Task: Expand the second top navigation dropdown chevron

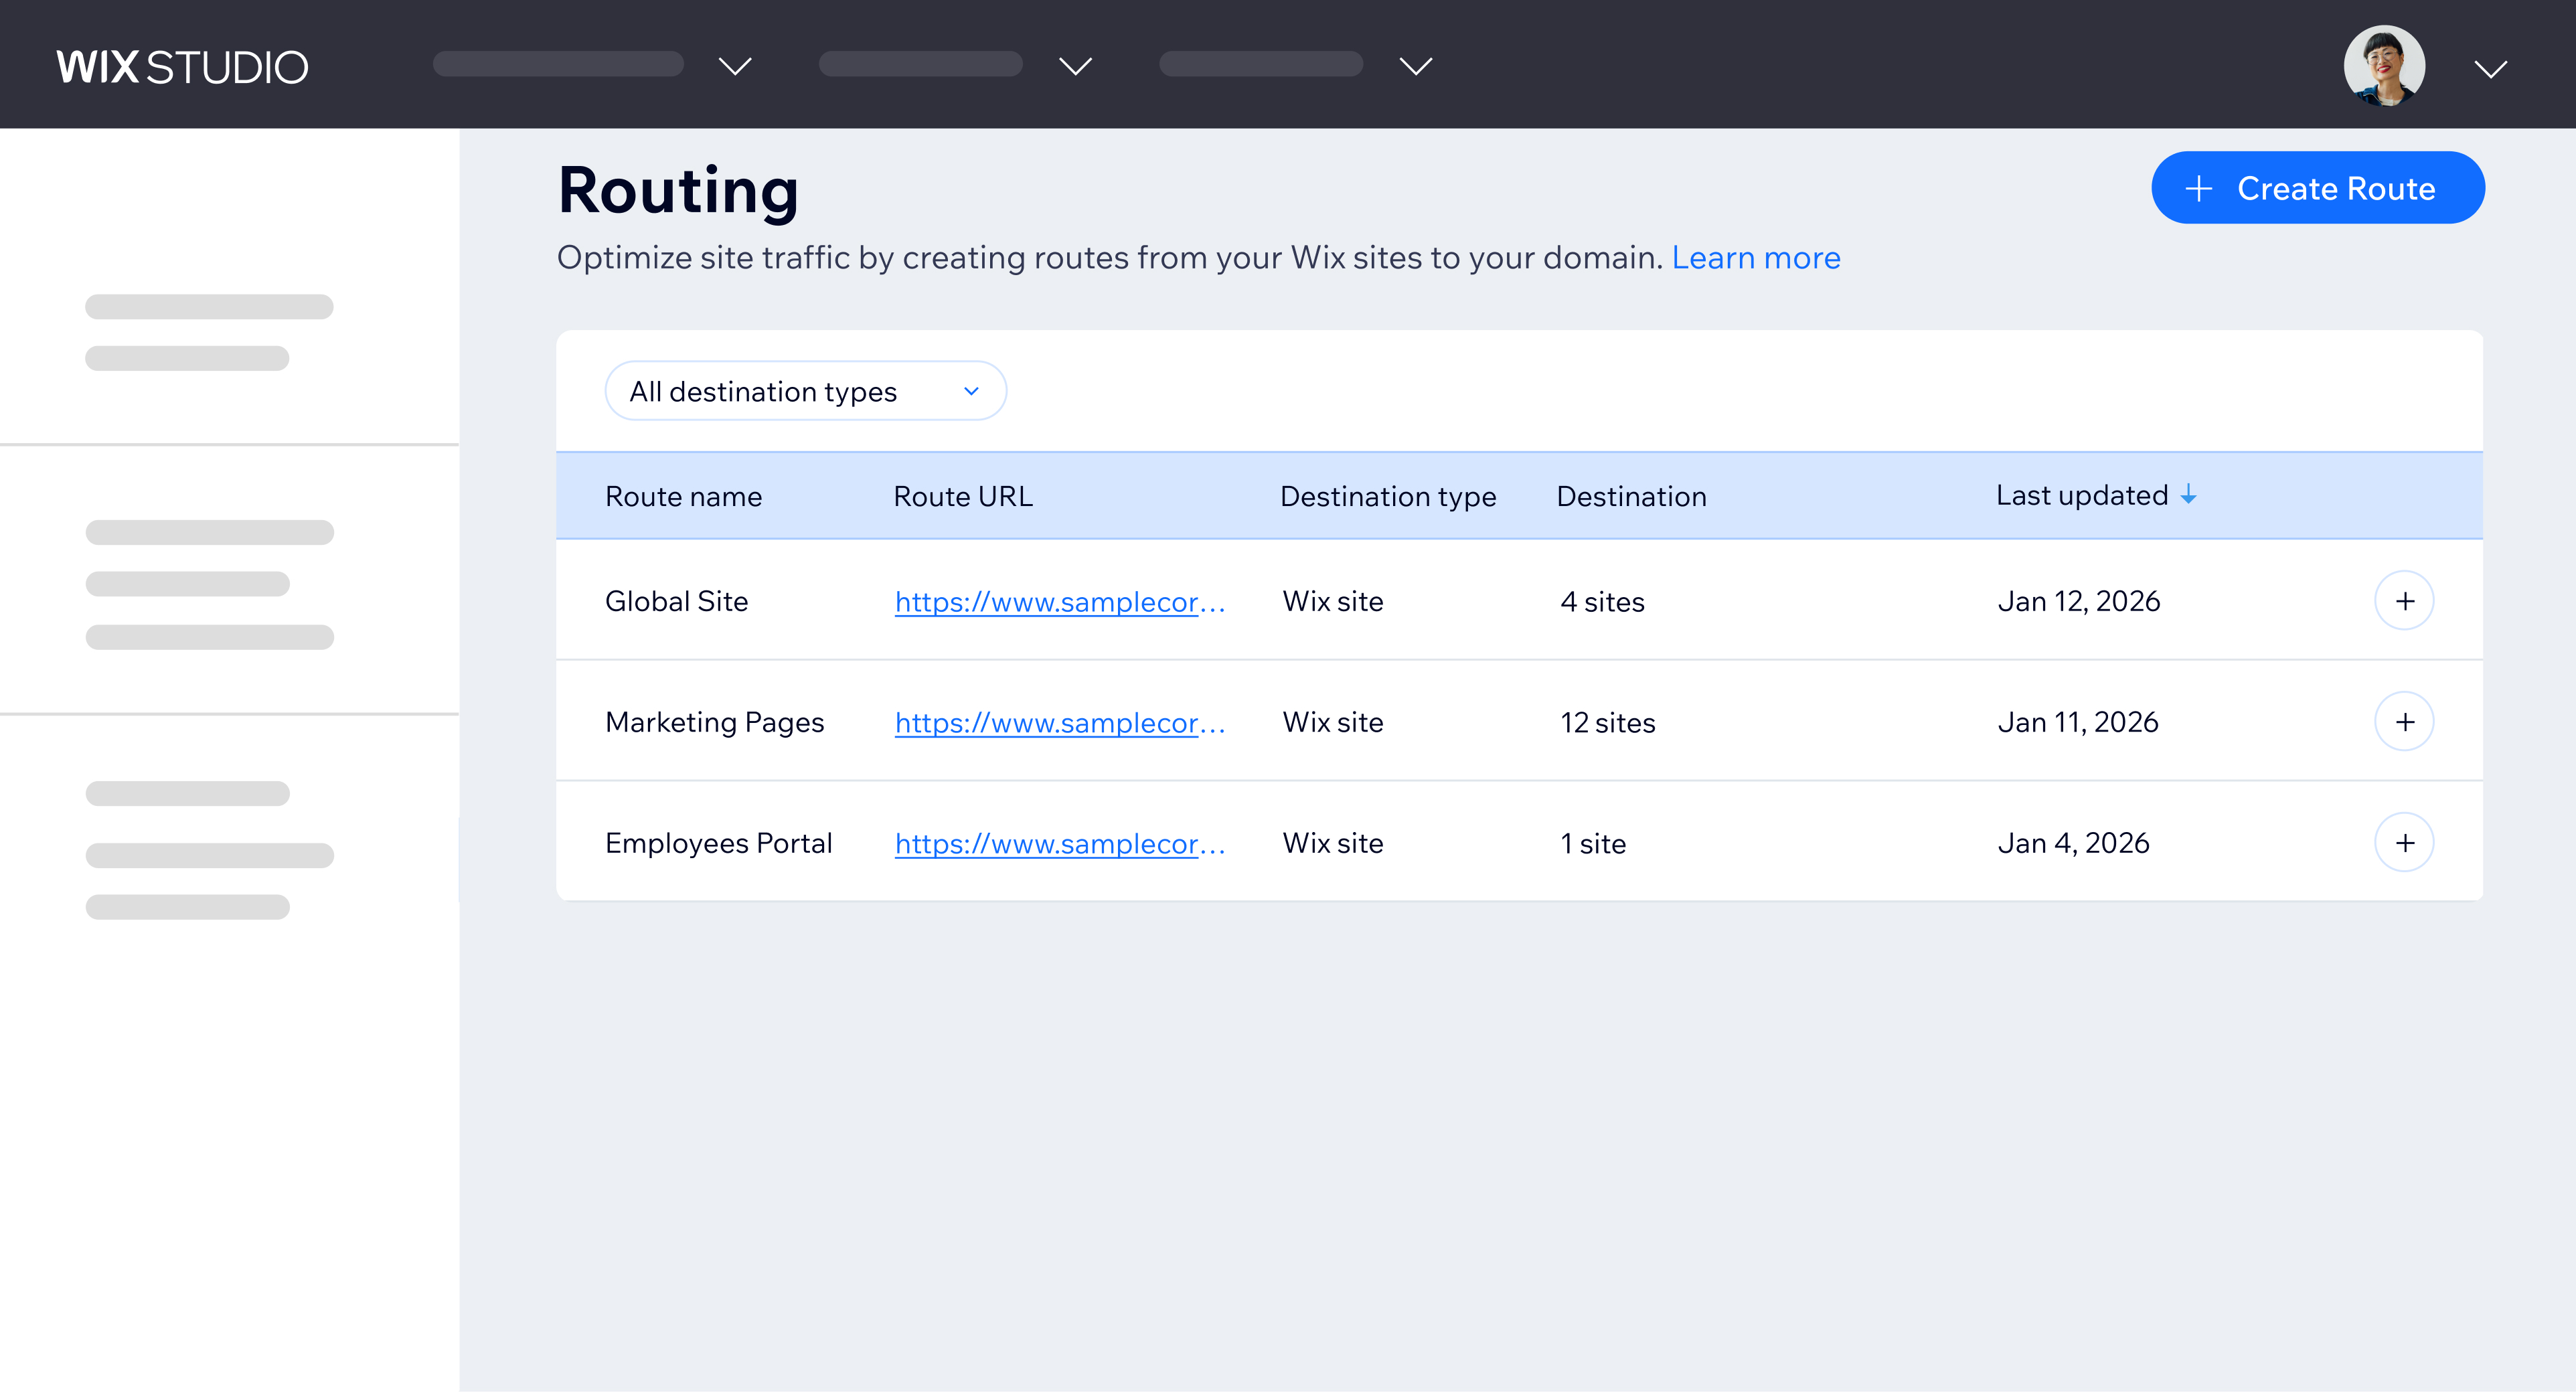Action: [1075, 66]
